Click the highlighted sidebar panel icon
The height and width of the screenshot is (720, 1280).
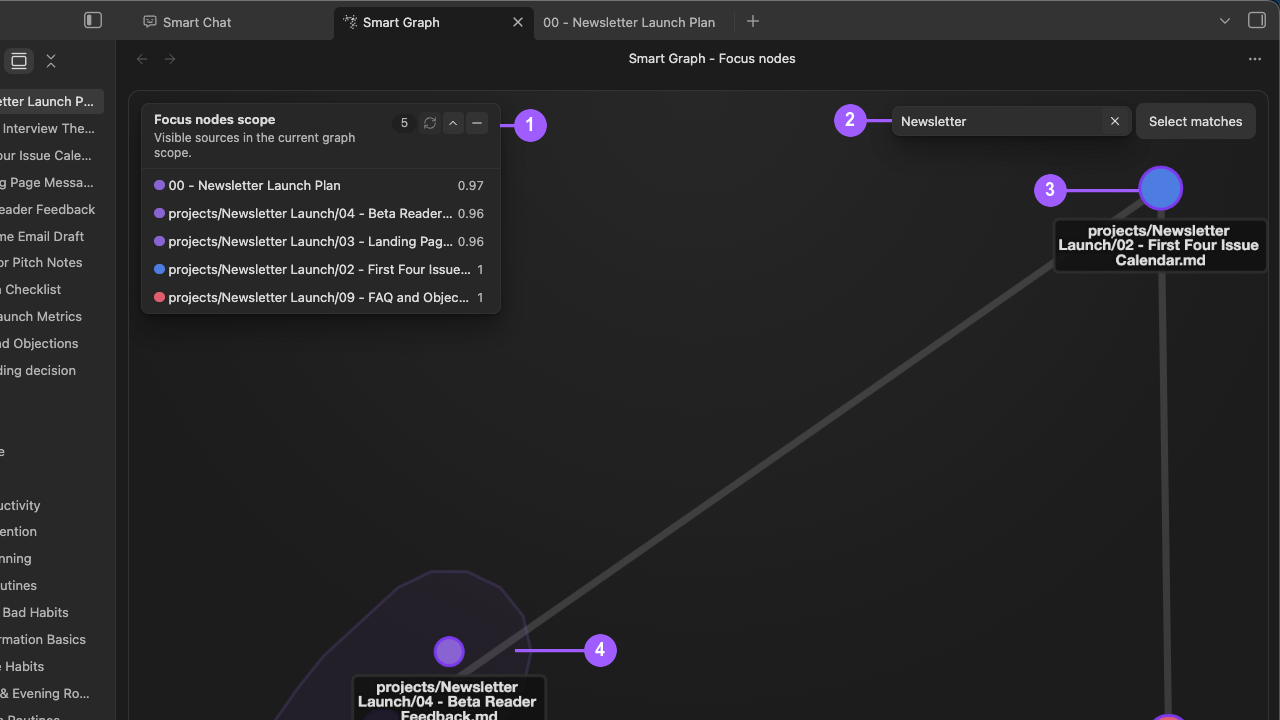pos(19,61)
